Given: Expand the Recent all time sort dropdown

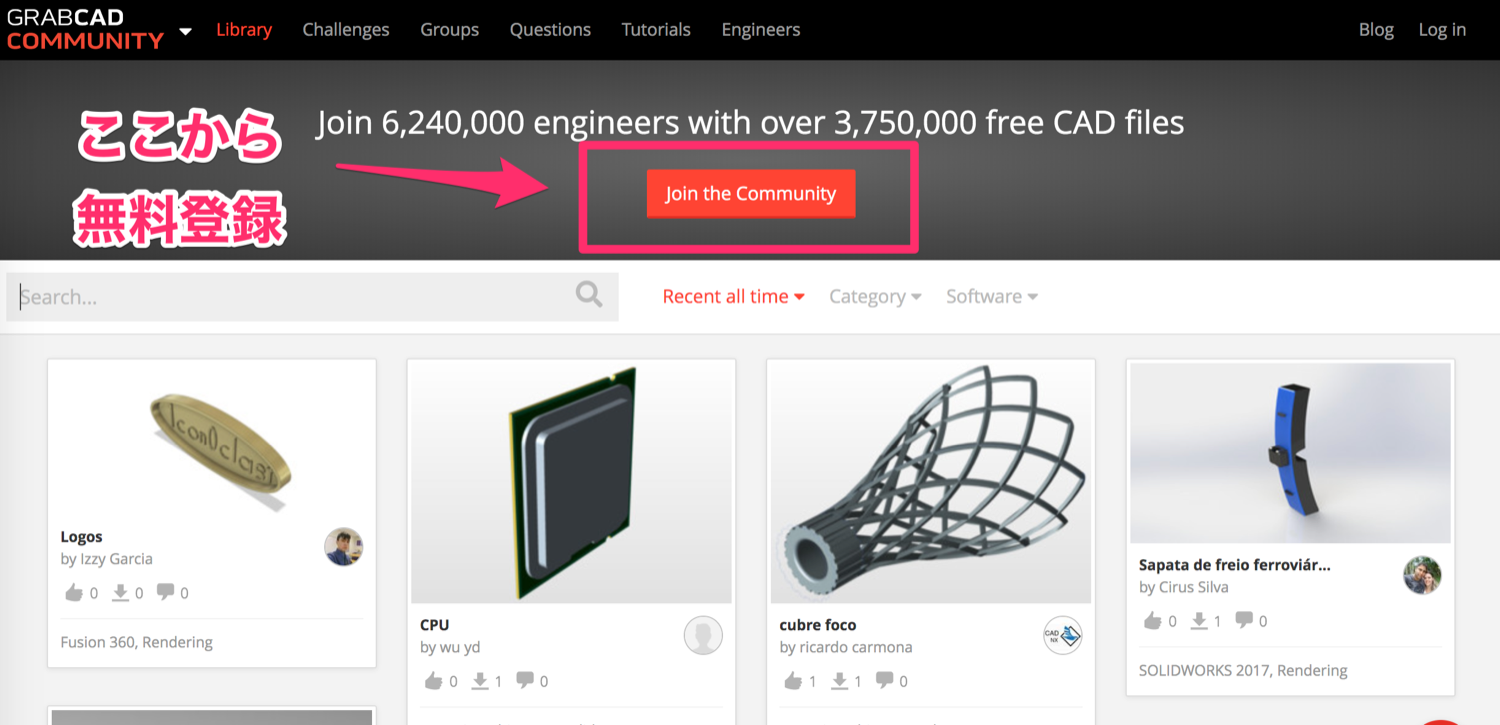Looking at the screenshot, I should coord(733,296).
